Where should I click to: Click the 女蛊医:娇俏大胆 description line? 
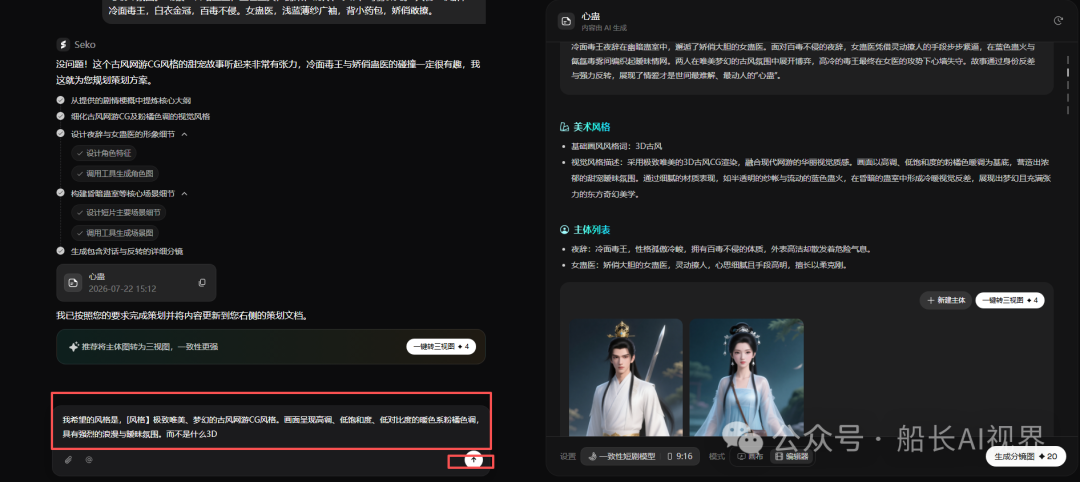[709, 264]
